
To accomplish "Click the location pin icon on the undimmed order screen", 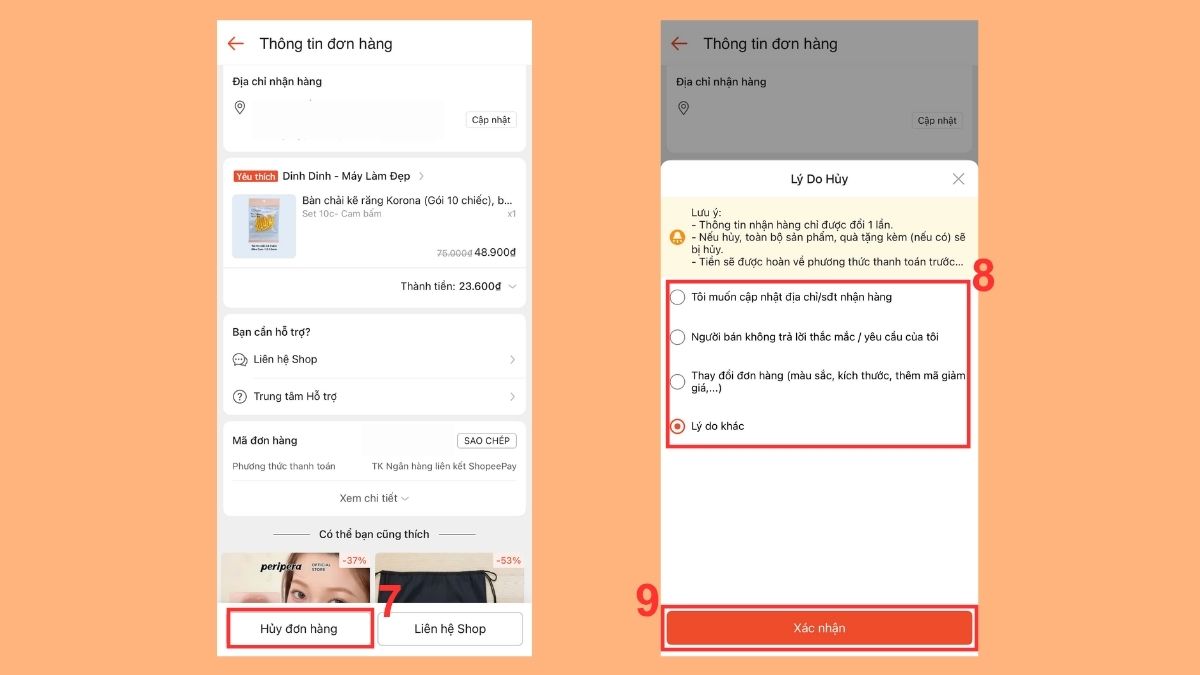I will coord(240,108).
